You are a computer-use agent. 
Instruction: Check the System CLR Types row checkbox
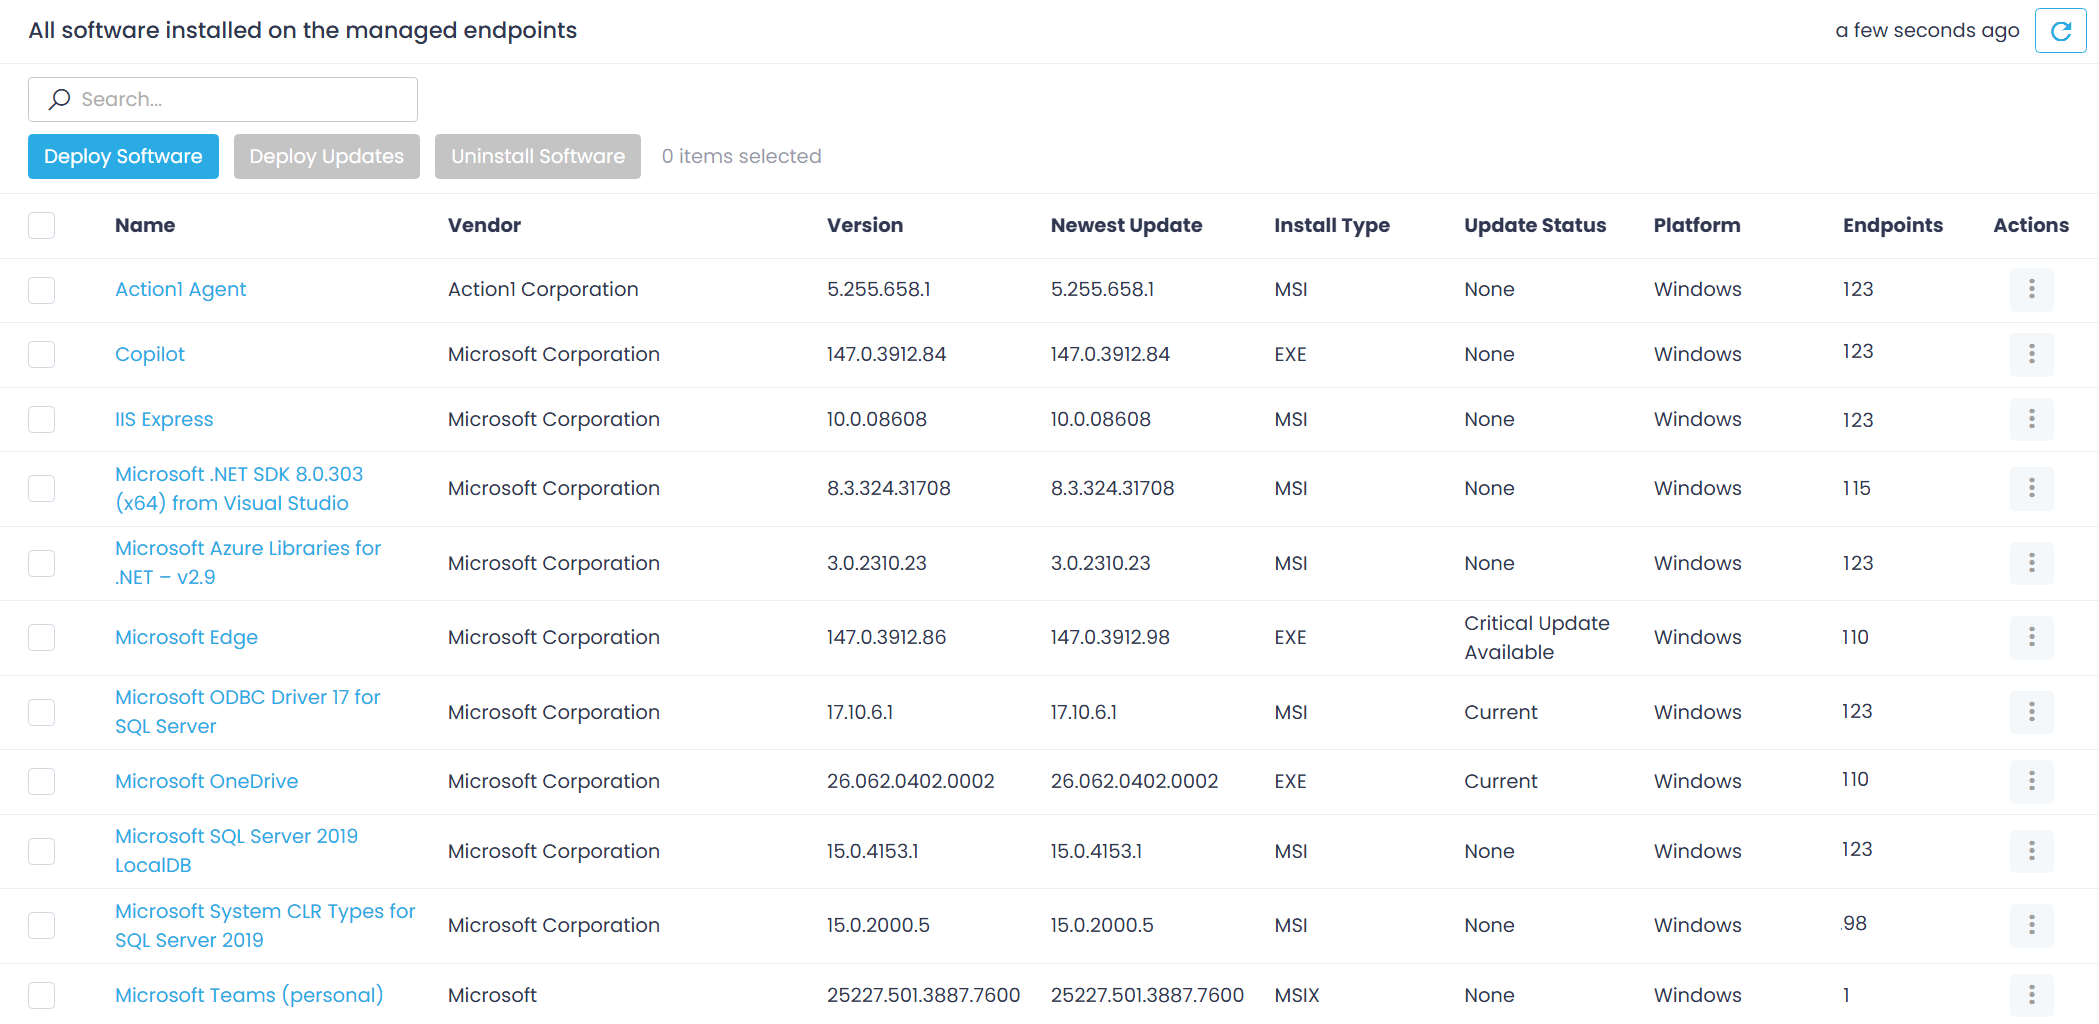[x=42, y=925]
